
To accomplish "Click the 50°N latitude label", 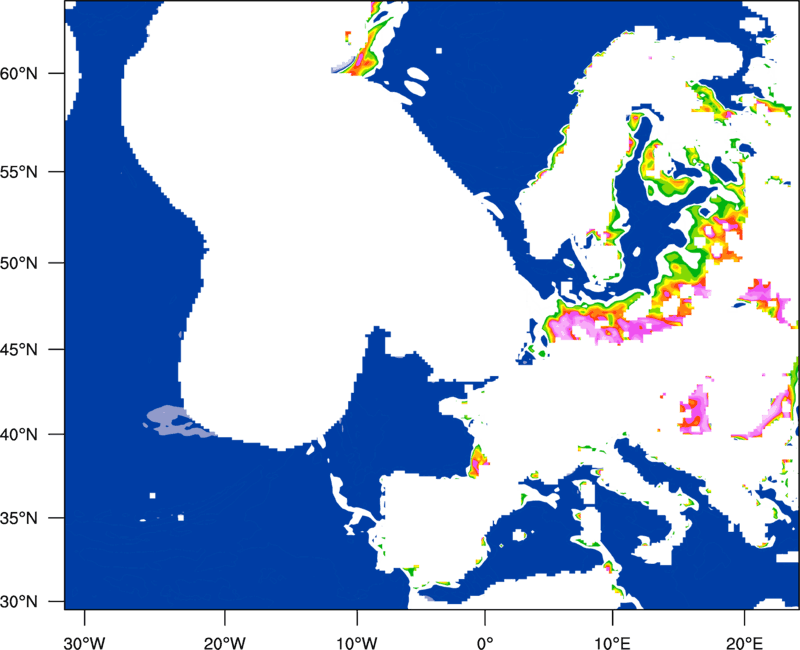I will point(19,263).
